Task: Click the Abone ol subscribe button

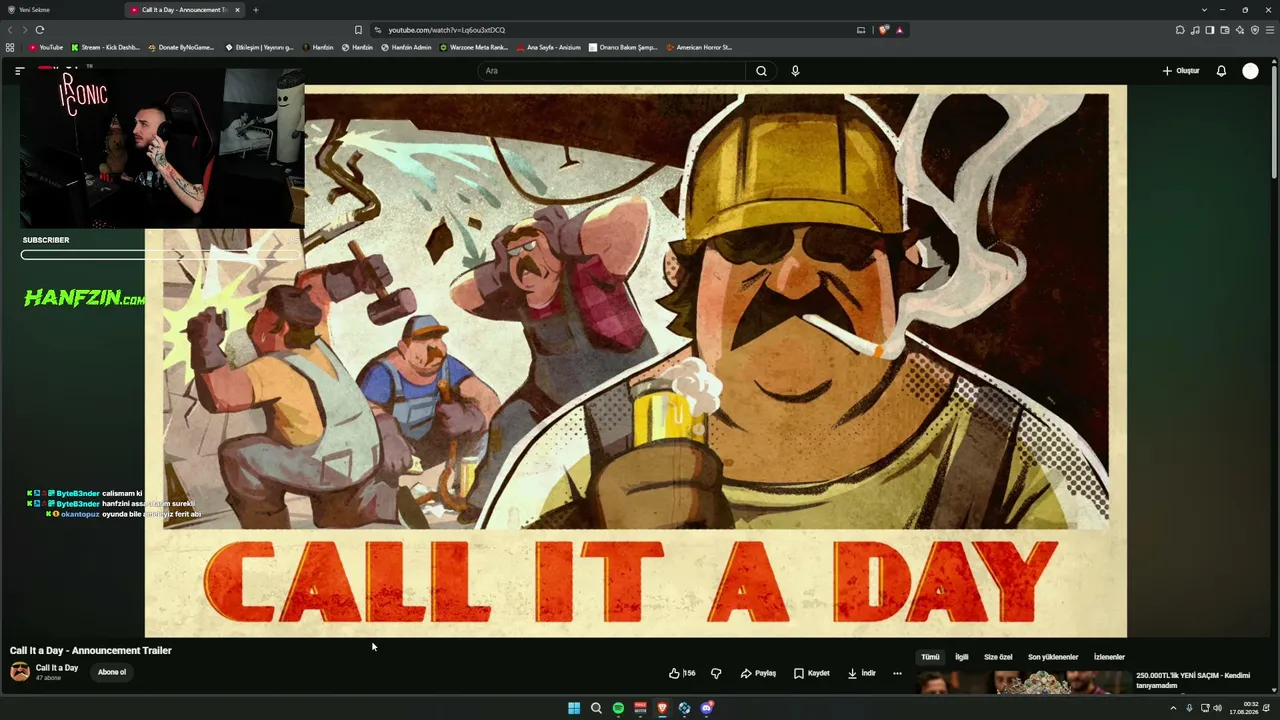Action: pyautogui.click(x=112, y=672)
